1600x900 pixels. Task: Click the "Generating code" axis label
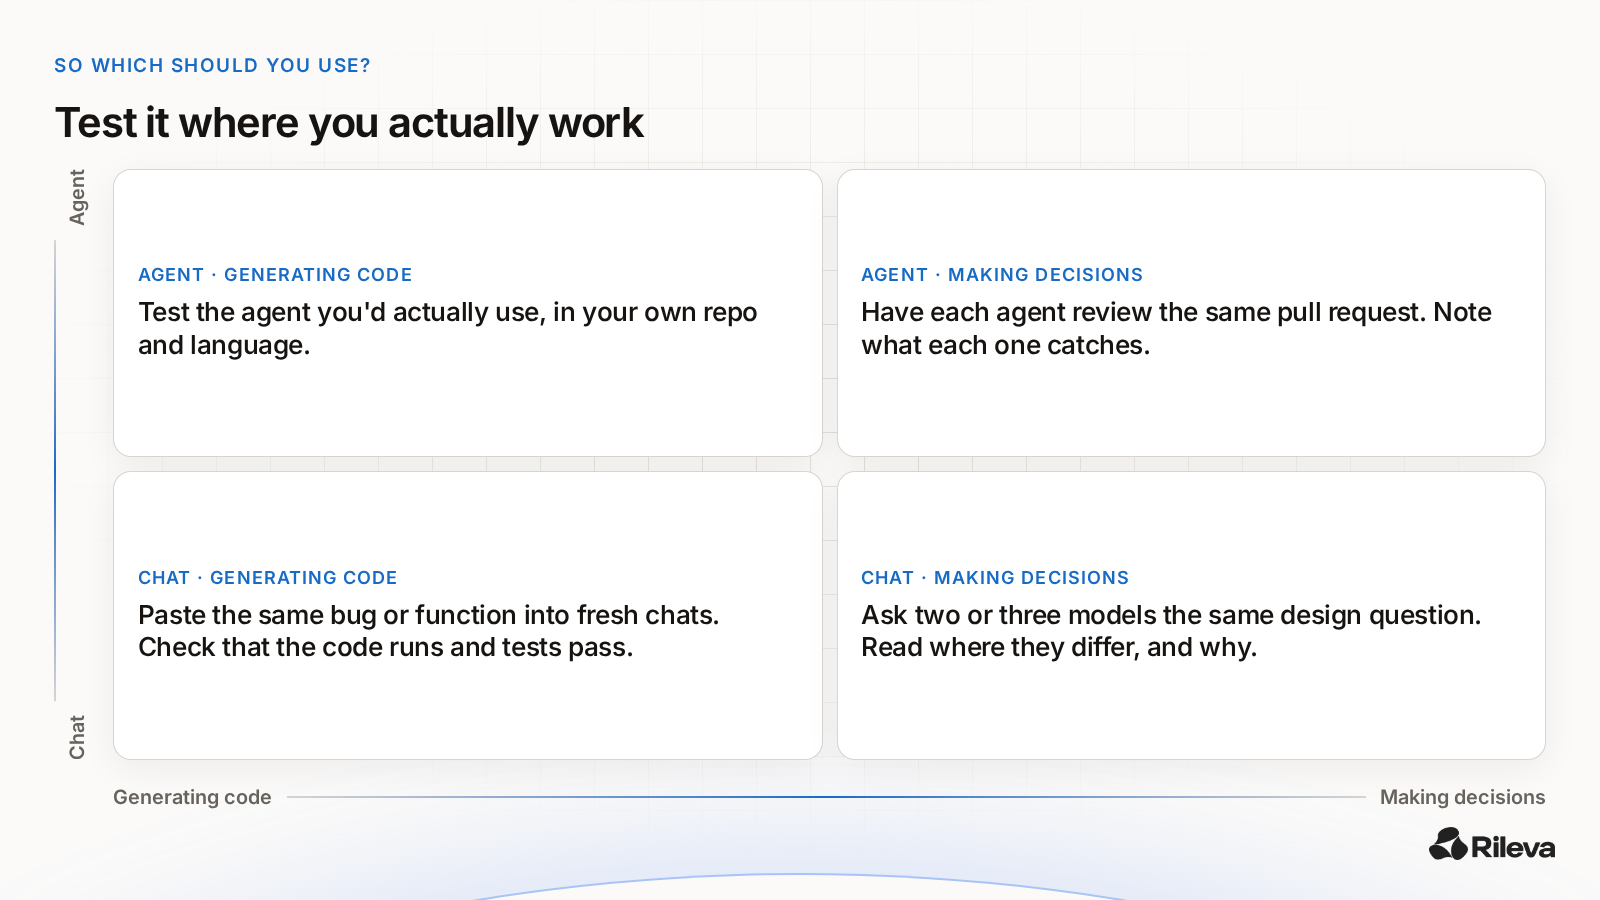click(x=192, y=797)
